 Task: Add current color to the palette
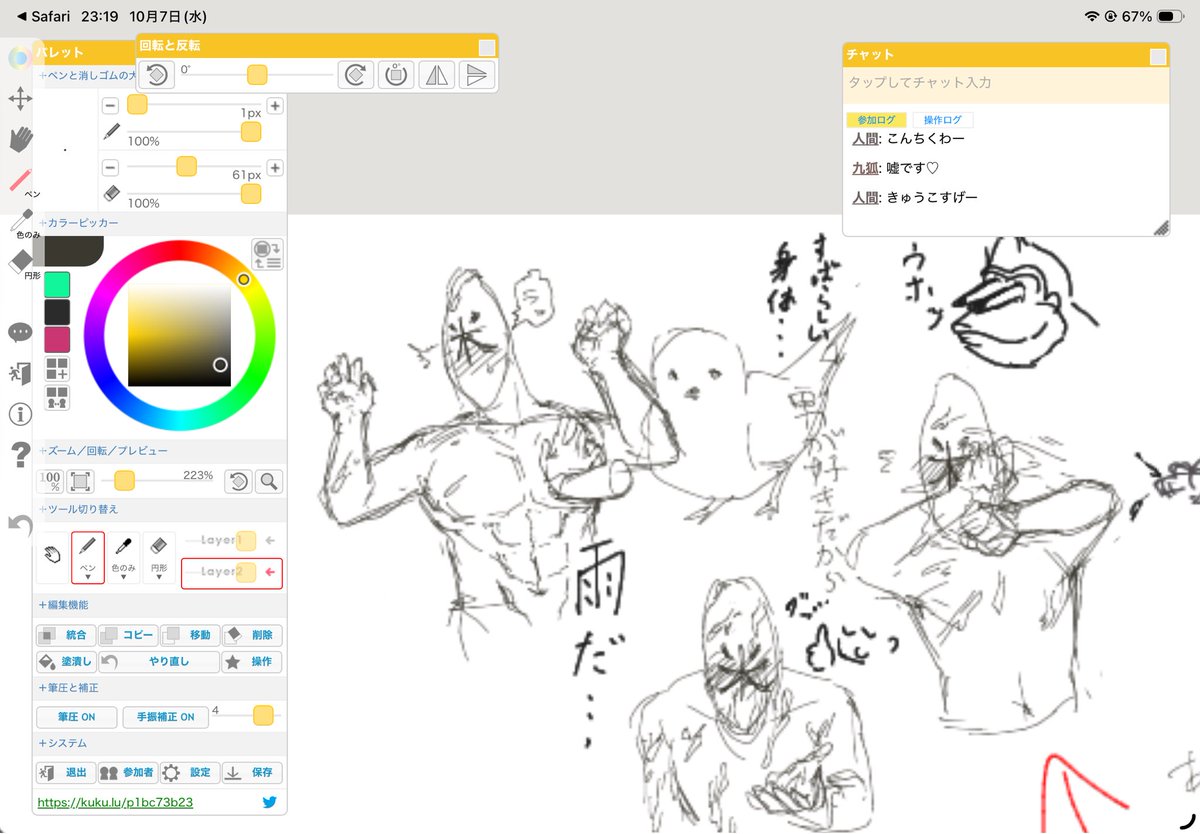point(57,369)
